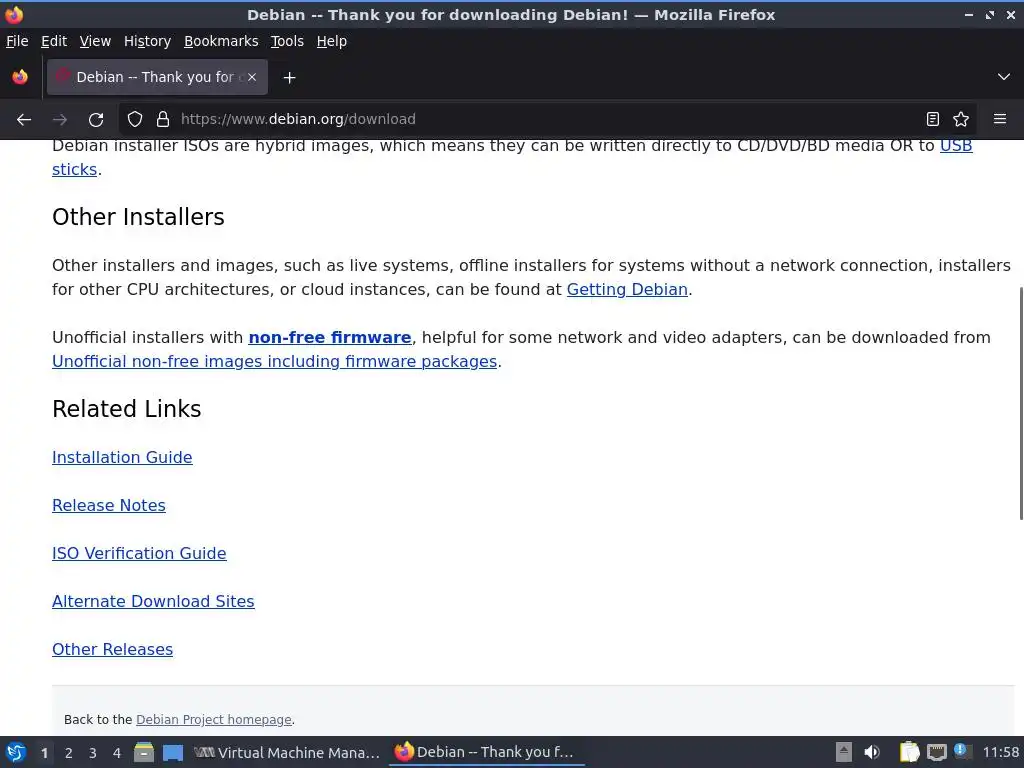1024x768 pixels.
Task: Open the LXQt start menu icon
Action: tap(16, 752)
